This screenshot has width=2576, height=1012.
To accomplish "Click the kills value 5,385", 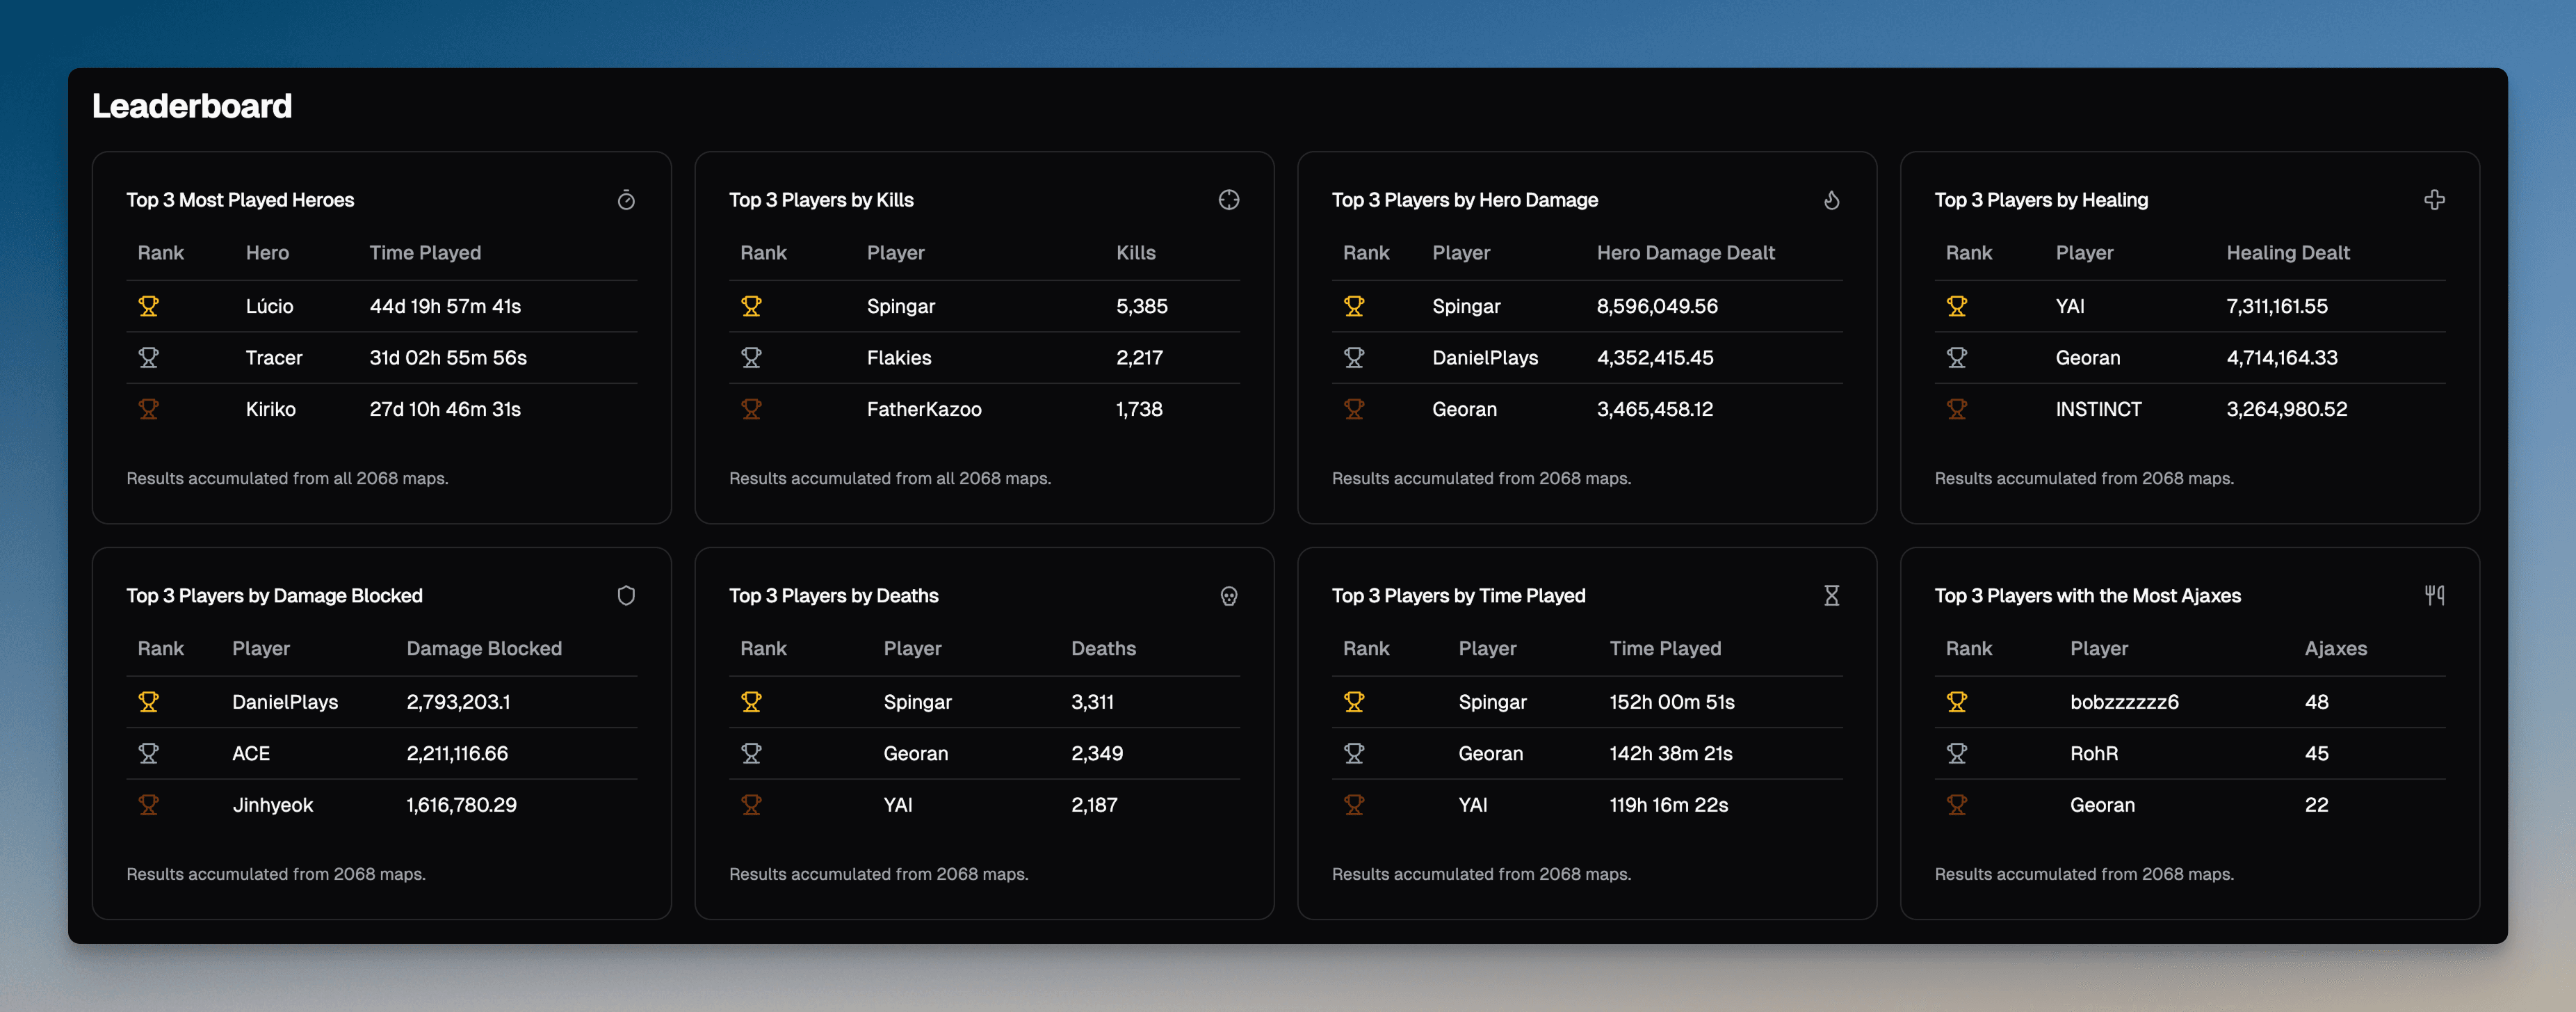I will [1142, 306].
